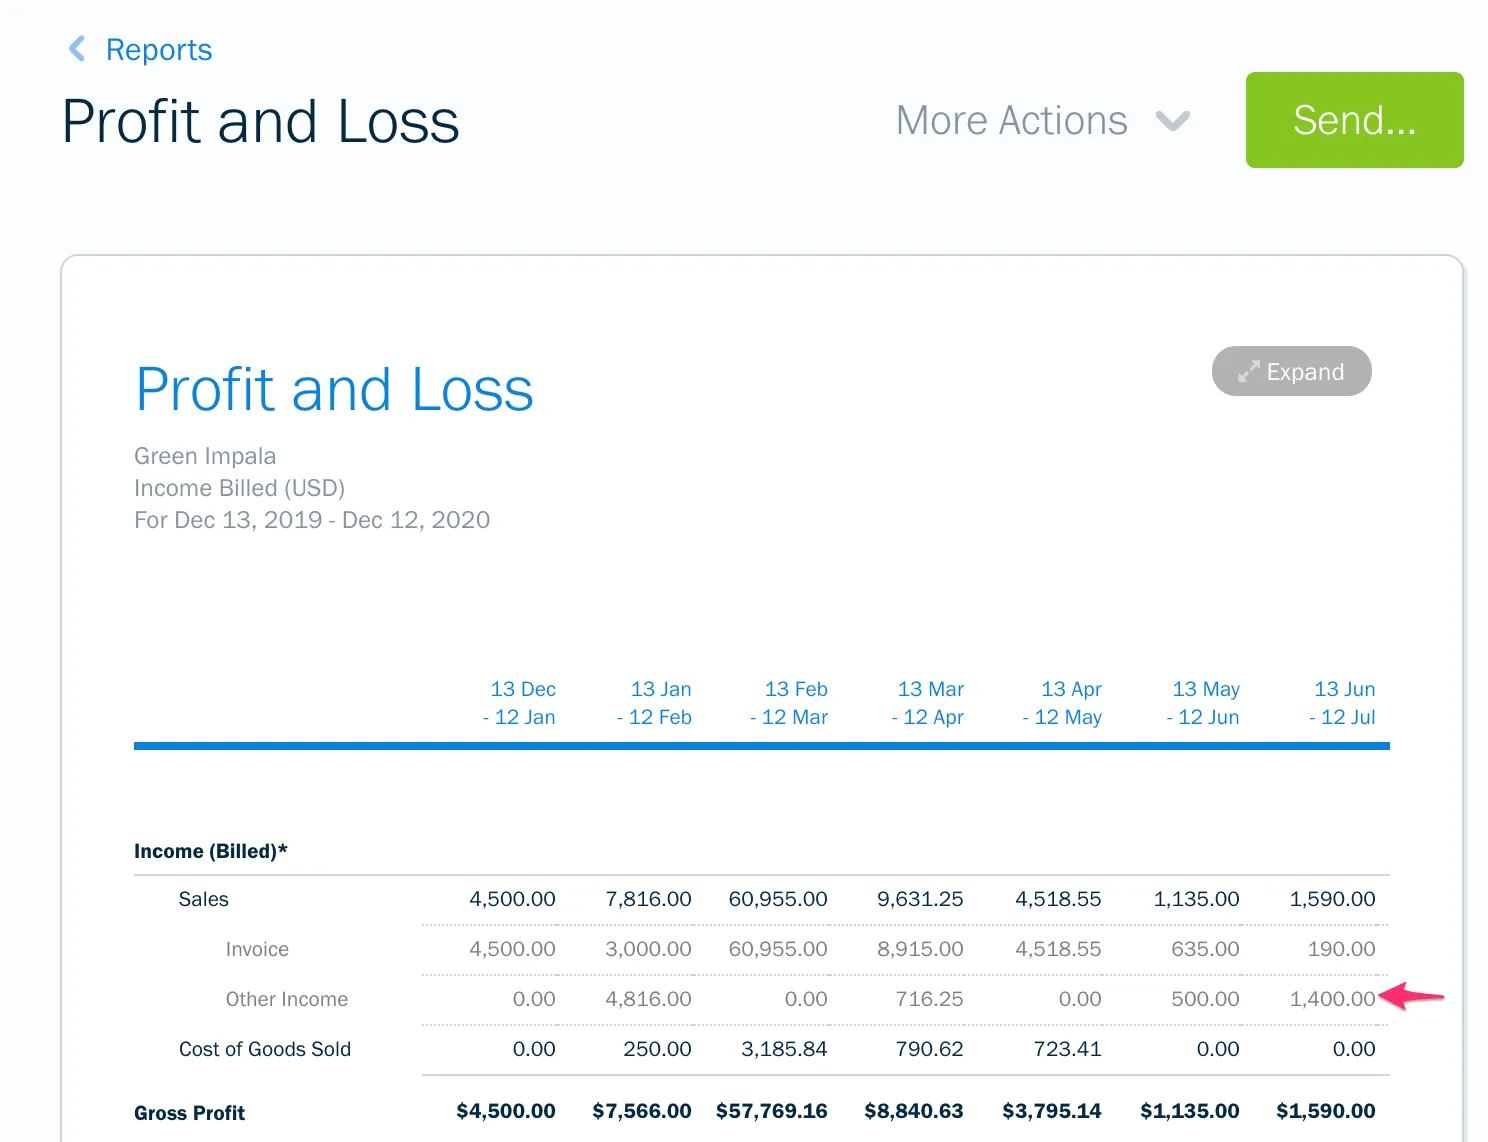Select the 13 Jan - 12 Feb column header
Screen dimensions: 1488x1142
click(655, 703)
